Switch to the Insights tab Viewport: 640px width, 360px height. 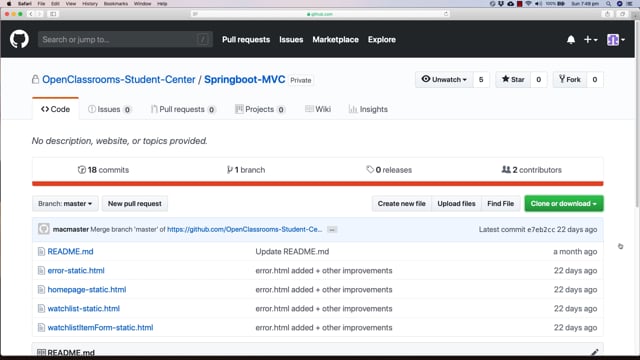(x=368, y=109)
